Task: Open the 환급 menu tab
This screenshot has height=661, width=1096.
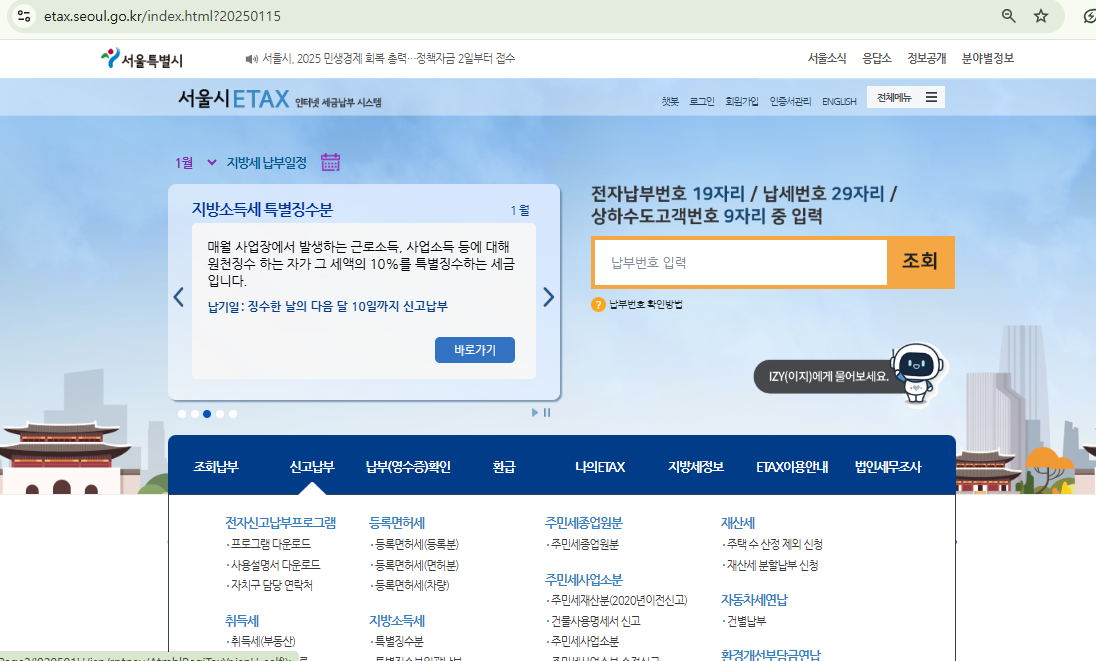Action: point(504,467)
